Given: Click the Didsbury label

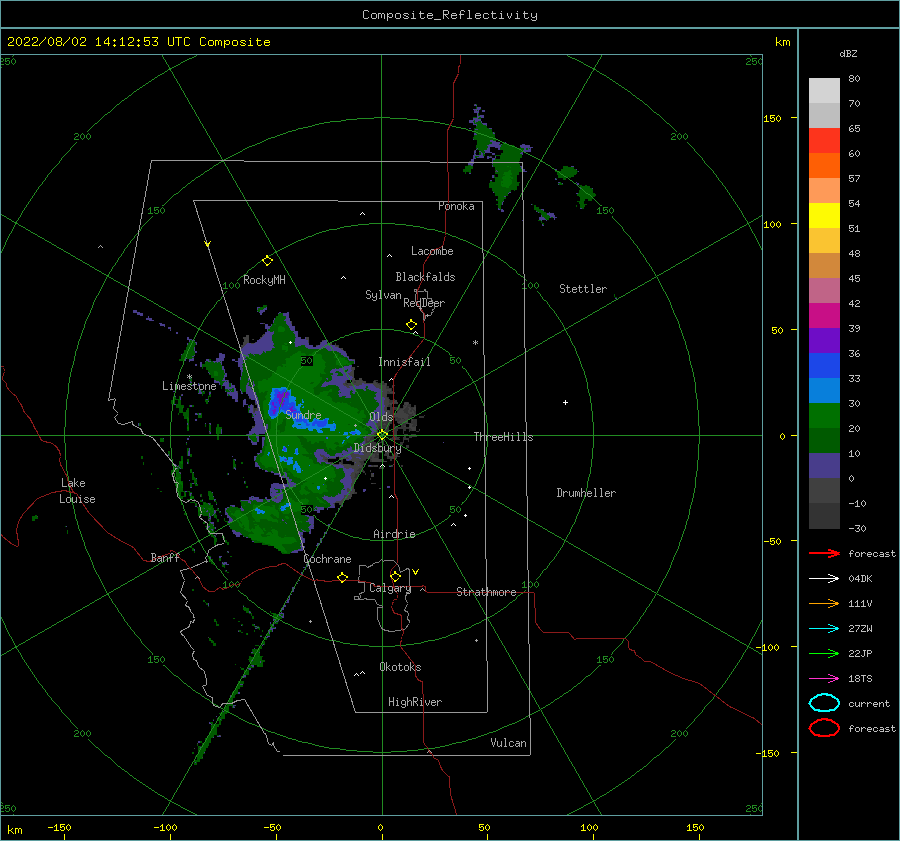Looking at the screenshot, I should (x=377, y=448).
